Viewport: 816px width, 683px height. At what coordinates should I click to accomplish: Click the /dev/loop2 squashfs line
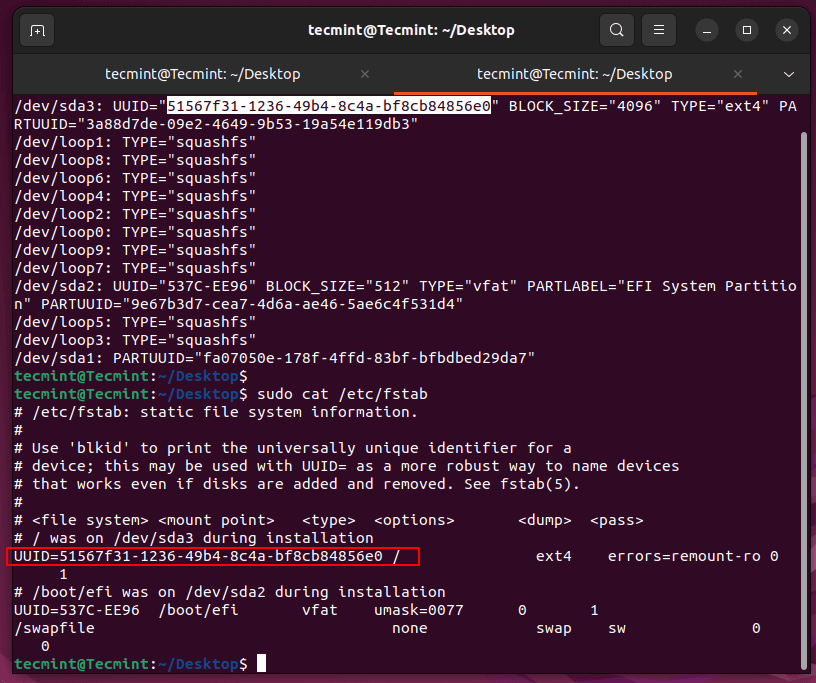pyautogui.click(x=135, y=214)
